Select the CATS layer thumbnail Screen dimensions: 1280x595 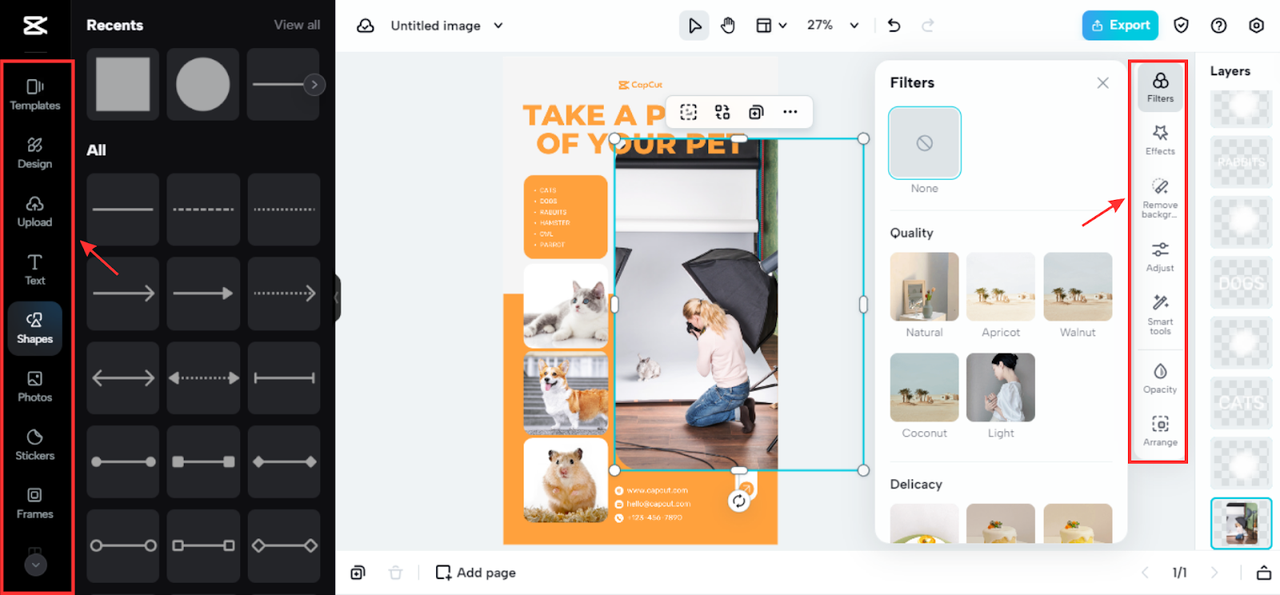(1241, 403)
